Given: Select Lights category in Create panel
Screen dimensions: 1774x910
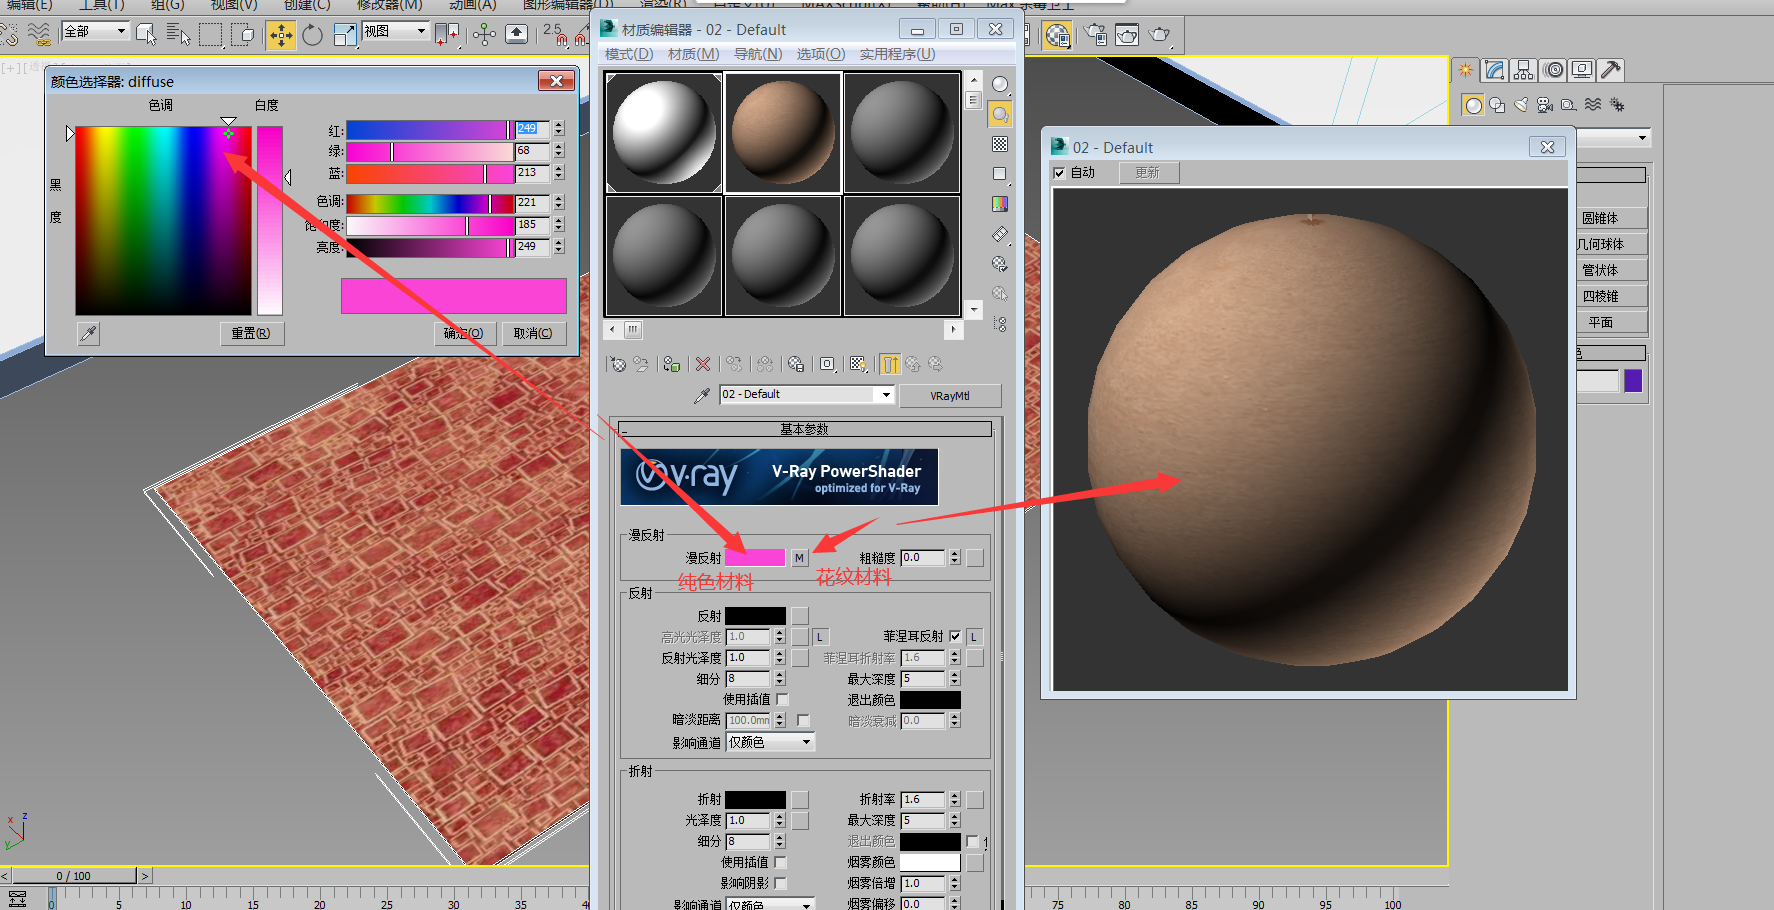Looking at the screenshot, I should coord(1521,105).
